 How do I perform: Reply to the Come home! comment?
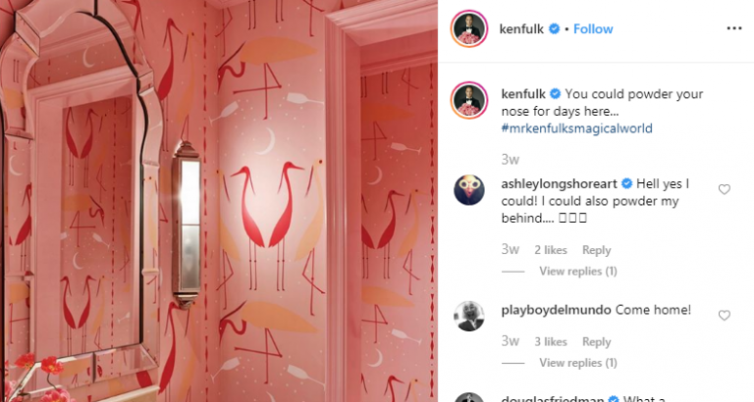pos(596,341)
